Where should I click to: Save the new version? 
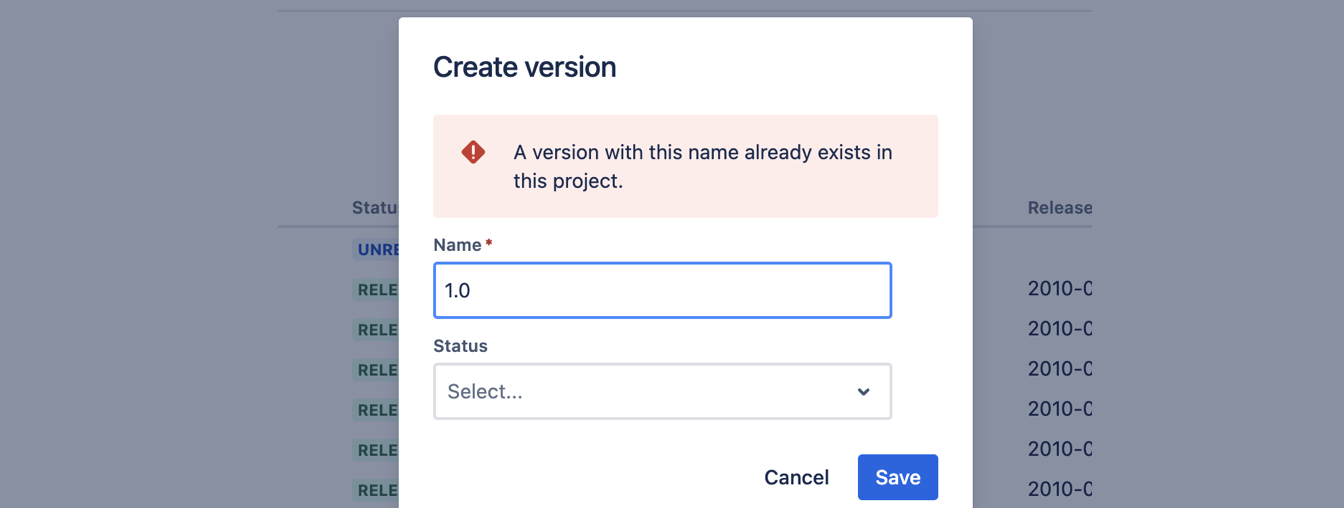pyautogui.click(x=898, y=477)
